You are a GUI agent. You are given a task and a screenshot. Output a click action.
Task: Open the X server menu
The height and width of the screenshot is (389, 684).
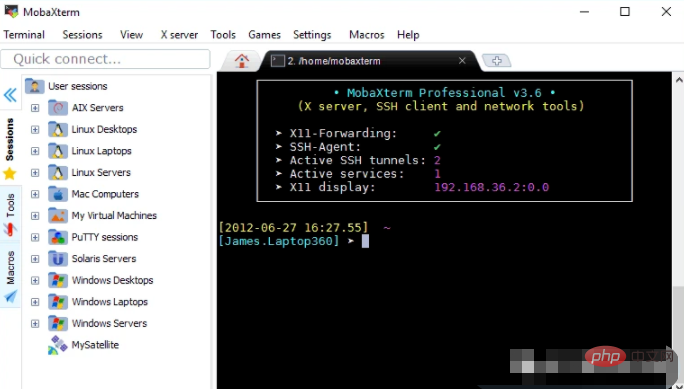[179, 35]
